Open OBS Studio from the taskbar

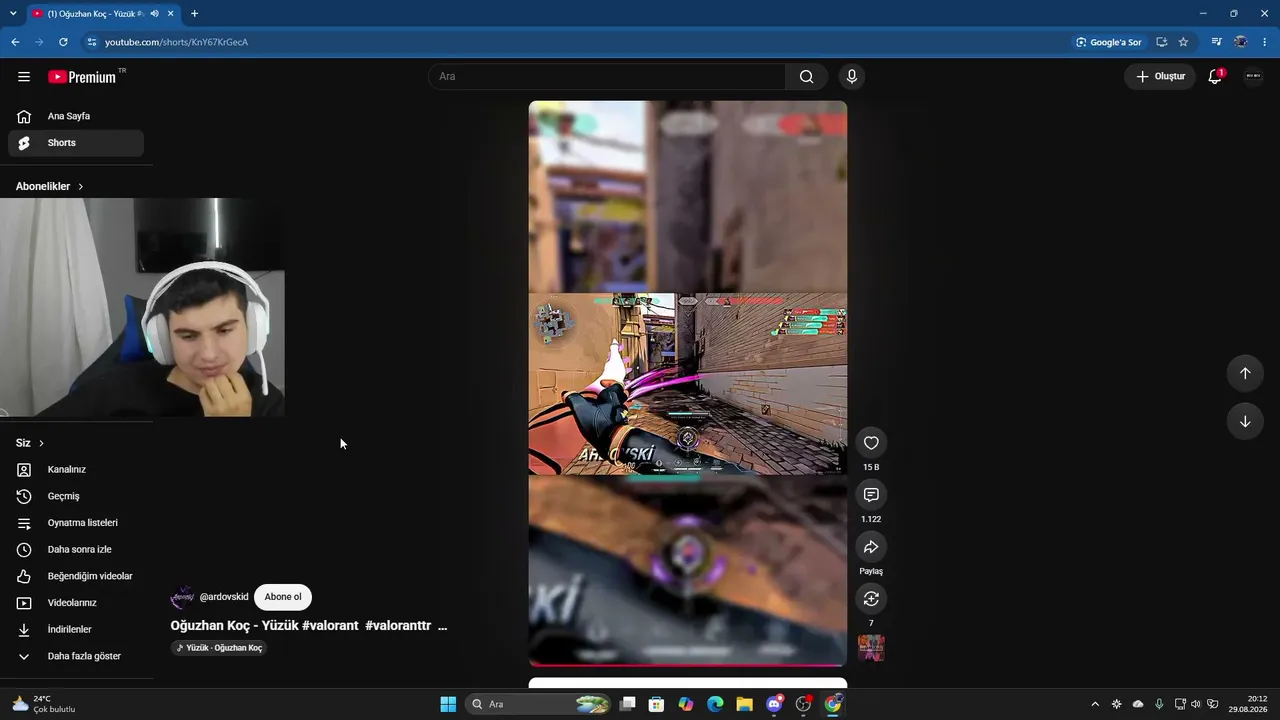point(803,704)
